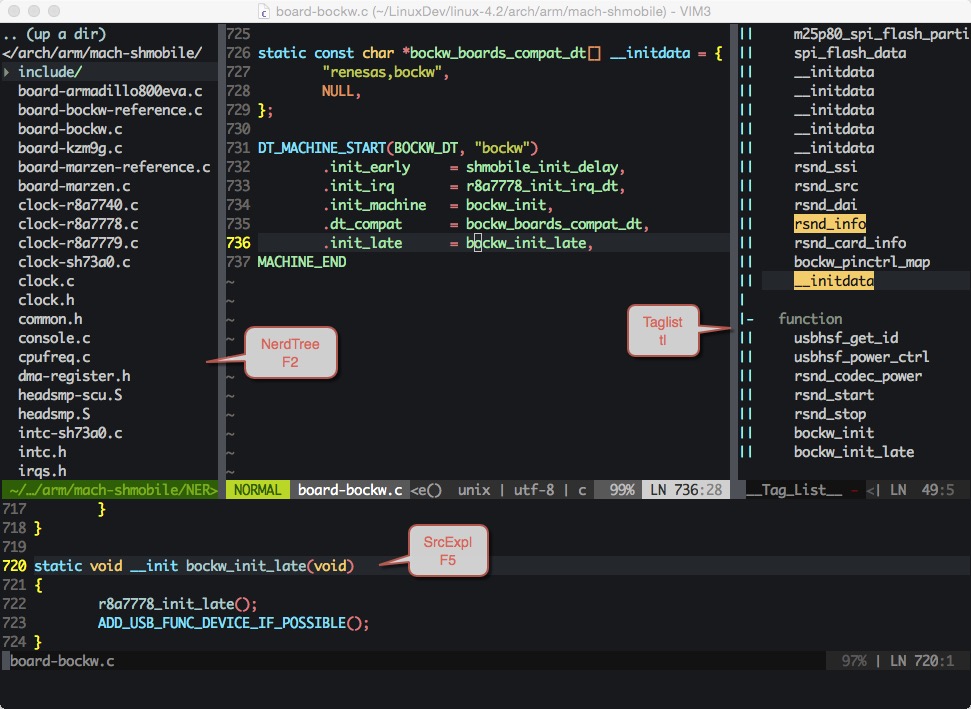The height and width of the screenshot is (709, 971).
Task: Toggle the fold bar next to bockw_pinctrl_map
Action: click(744, 261)
